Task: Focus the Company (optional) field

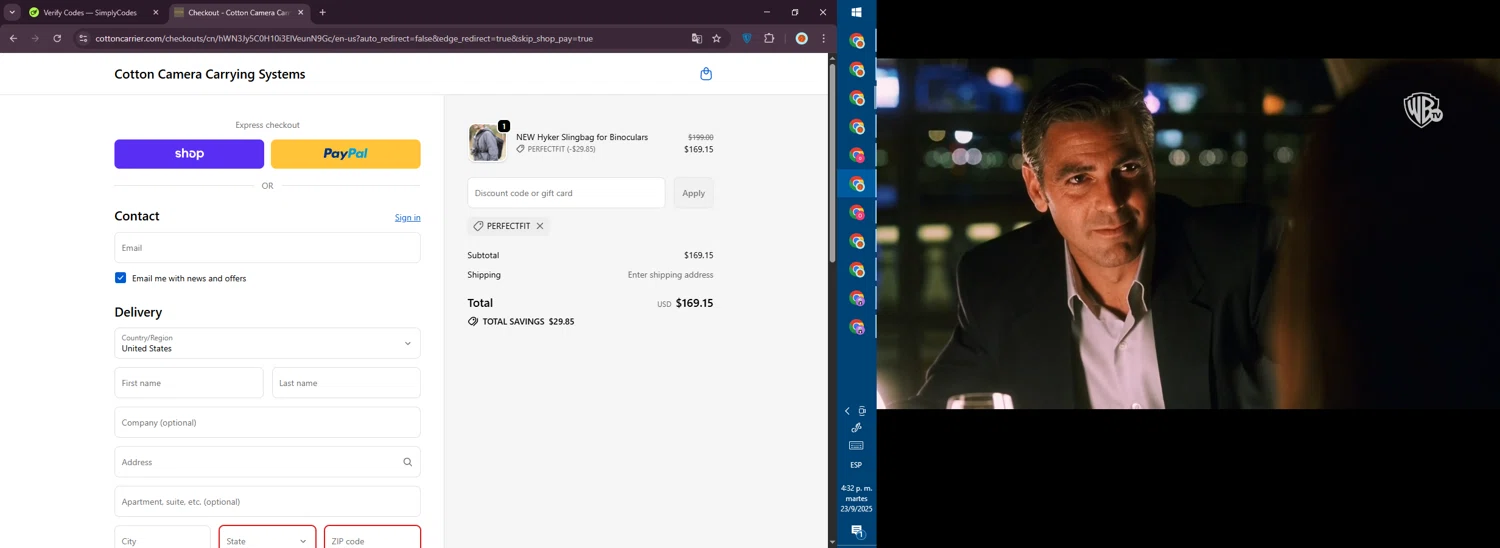Action: point(267,422)
